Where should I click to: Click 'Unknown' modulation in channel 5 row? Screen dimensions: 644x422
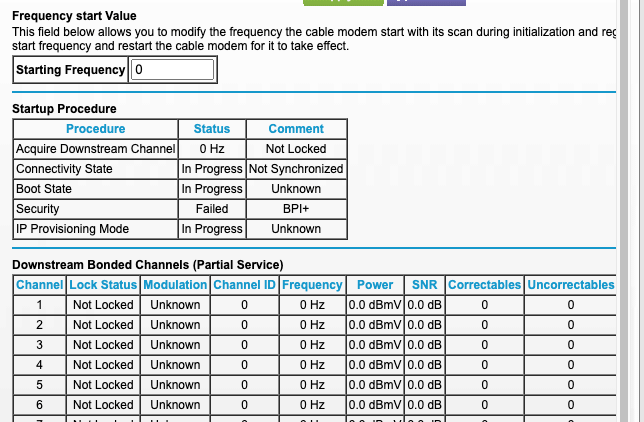click(175, 385)
